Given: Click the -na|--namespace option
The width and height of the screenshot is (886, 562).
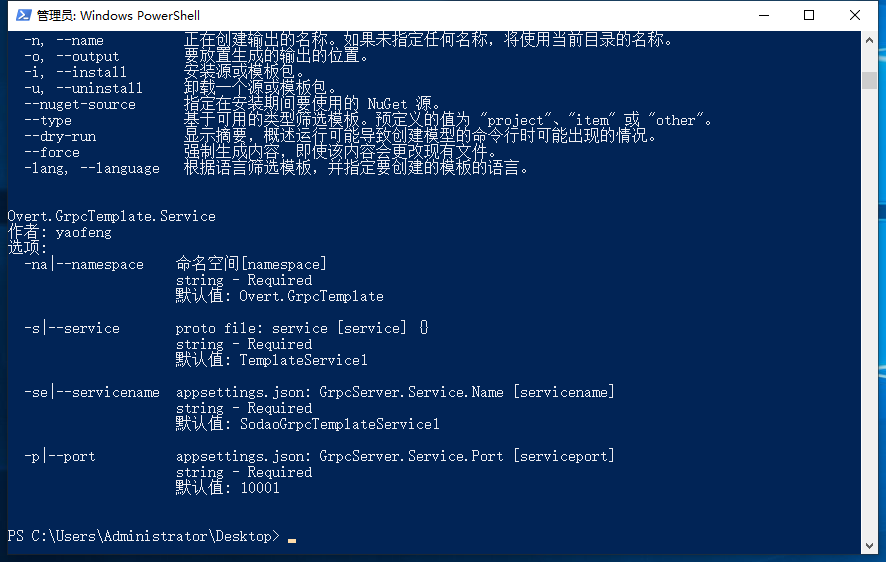Looking at the screenshot, I should 84,264.
